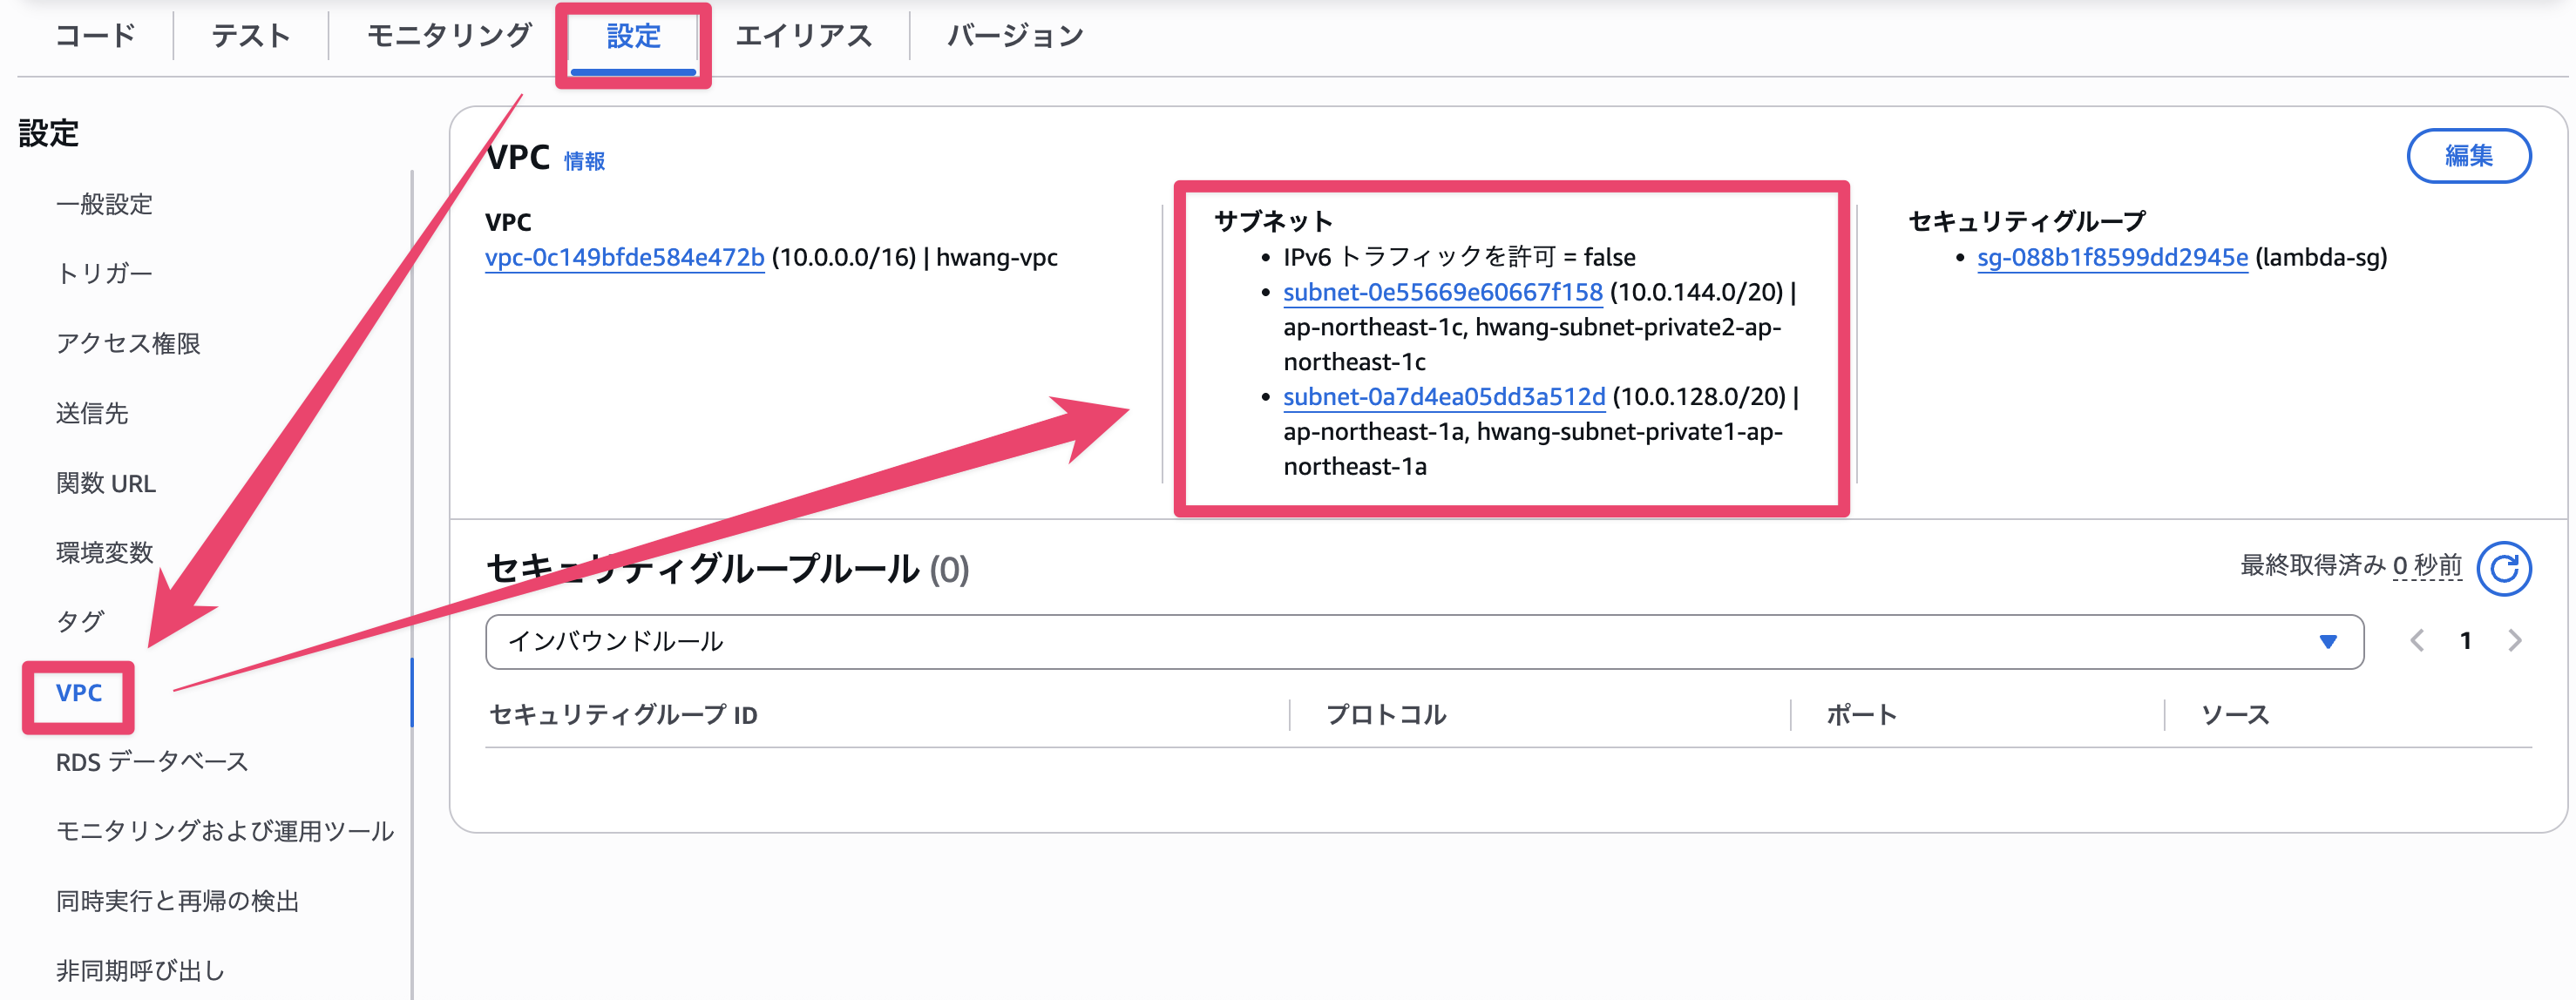This screenshot has height=1000, width=2576.
Task: Click page number 1 in pagination
Action: pyautogui.click(x=2466, y=641)
